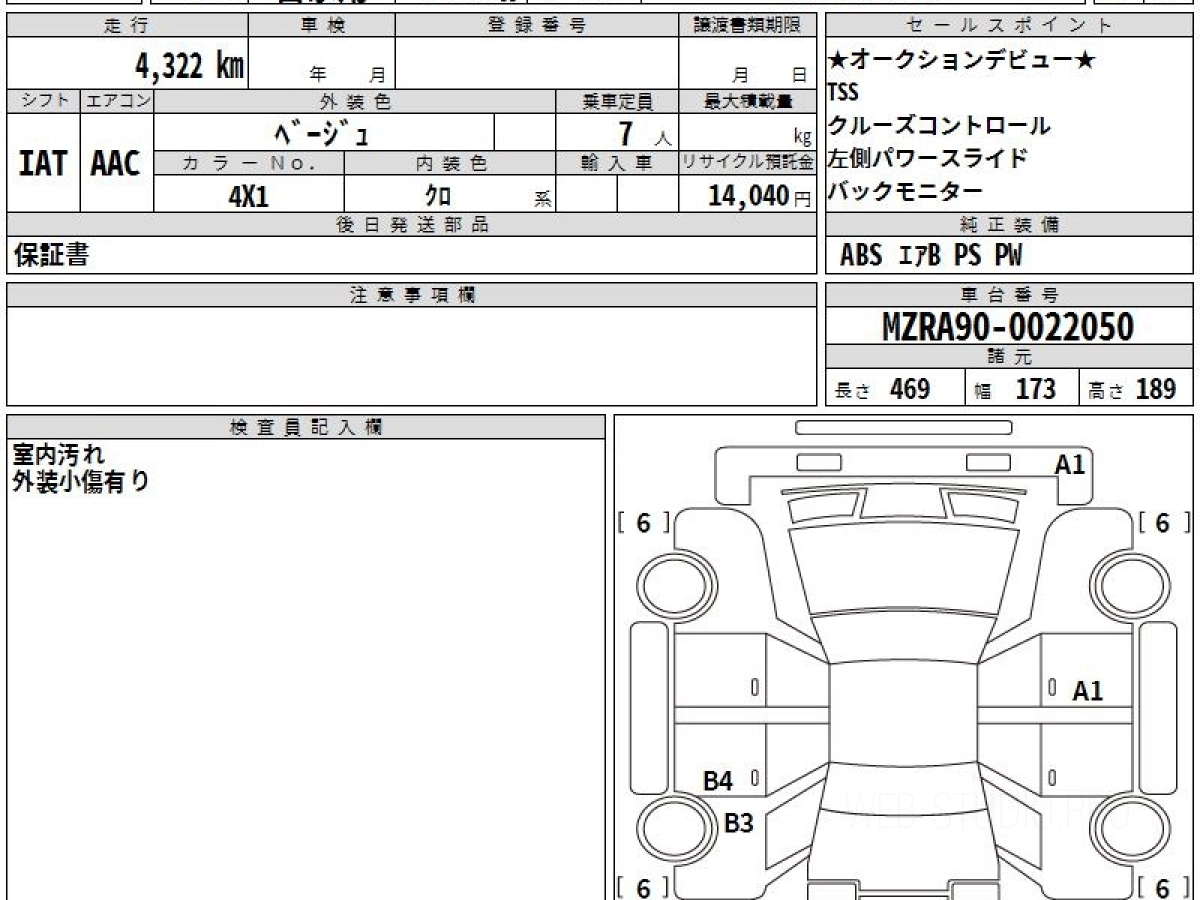Select the ★オークションデビュー★ sales point line
Screen dimensions: 1200x900
[961, 60]
